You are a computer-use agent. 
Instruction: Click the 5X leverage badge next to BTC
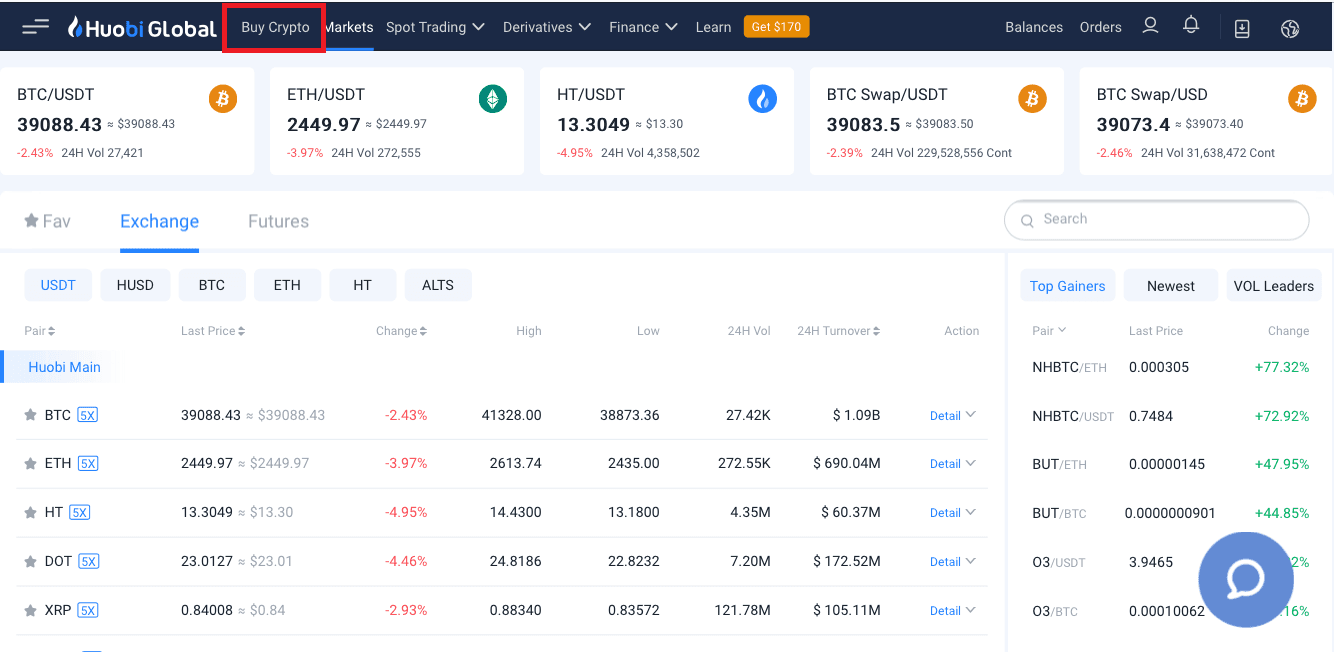tap(87, 415)
